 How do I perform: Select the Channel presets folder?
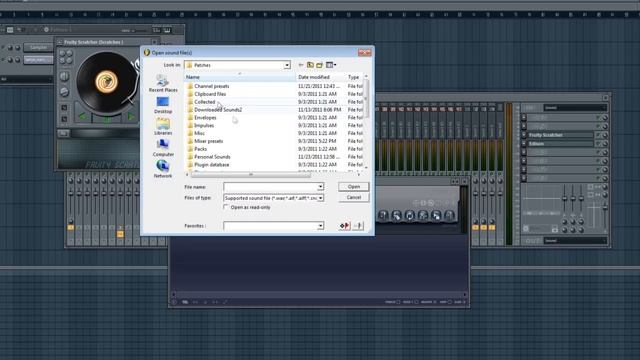tap(211, 86)
